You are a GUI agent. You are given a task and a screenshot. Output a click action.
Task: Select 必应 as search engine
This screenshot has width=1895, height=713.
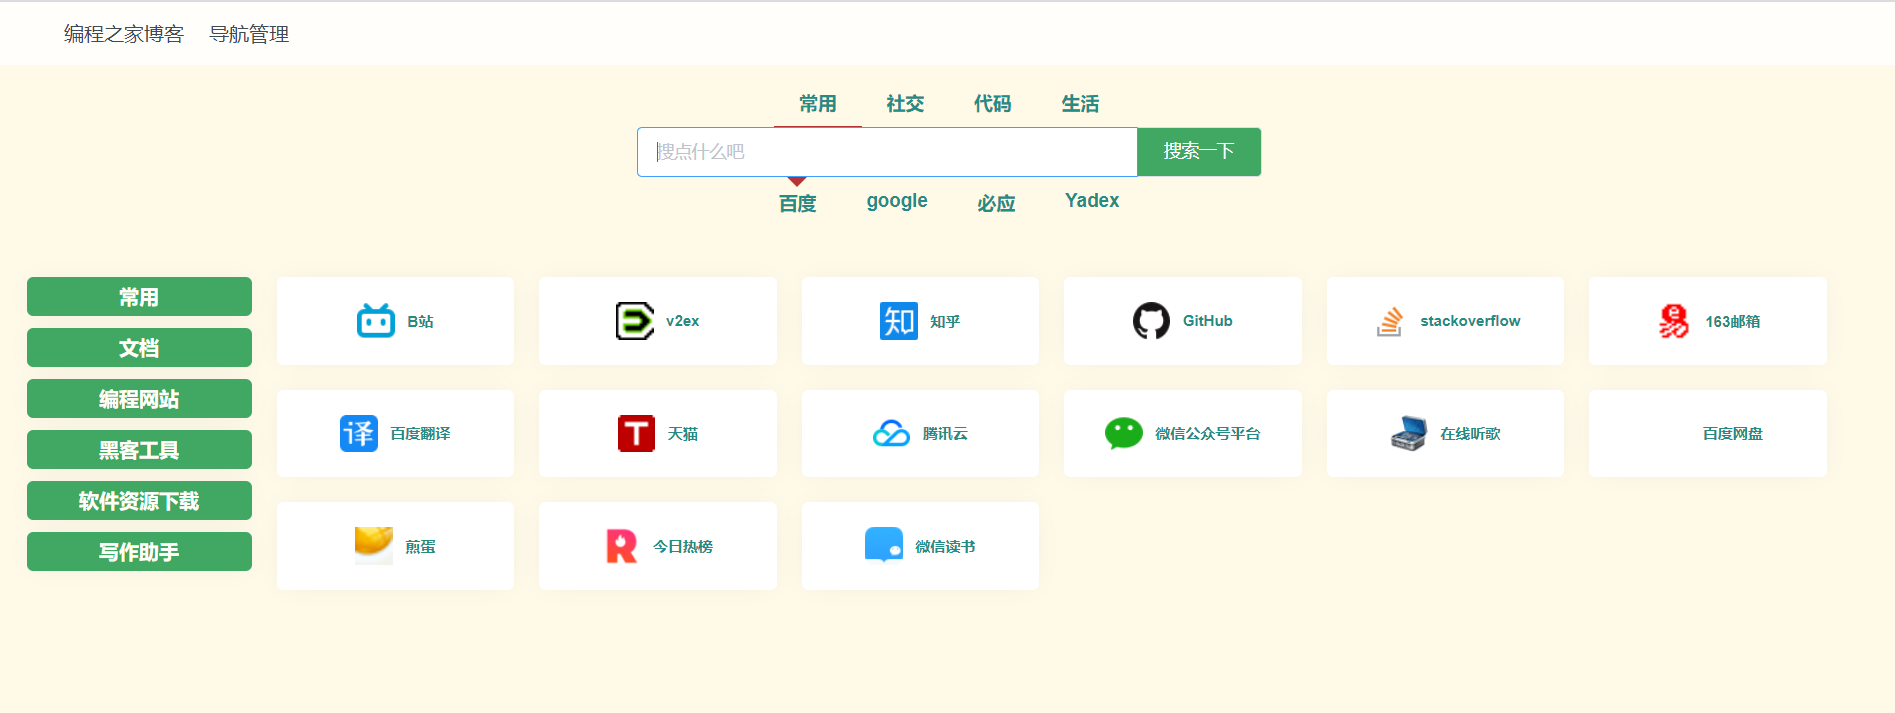[x=996, y=203]
